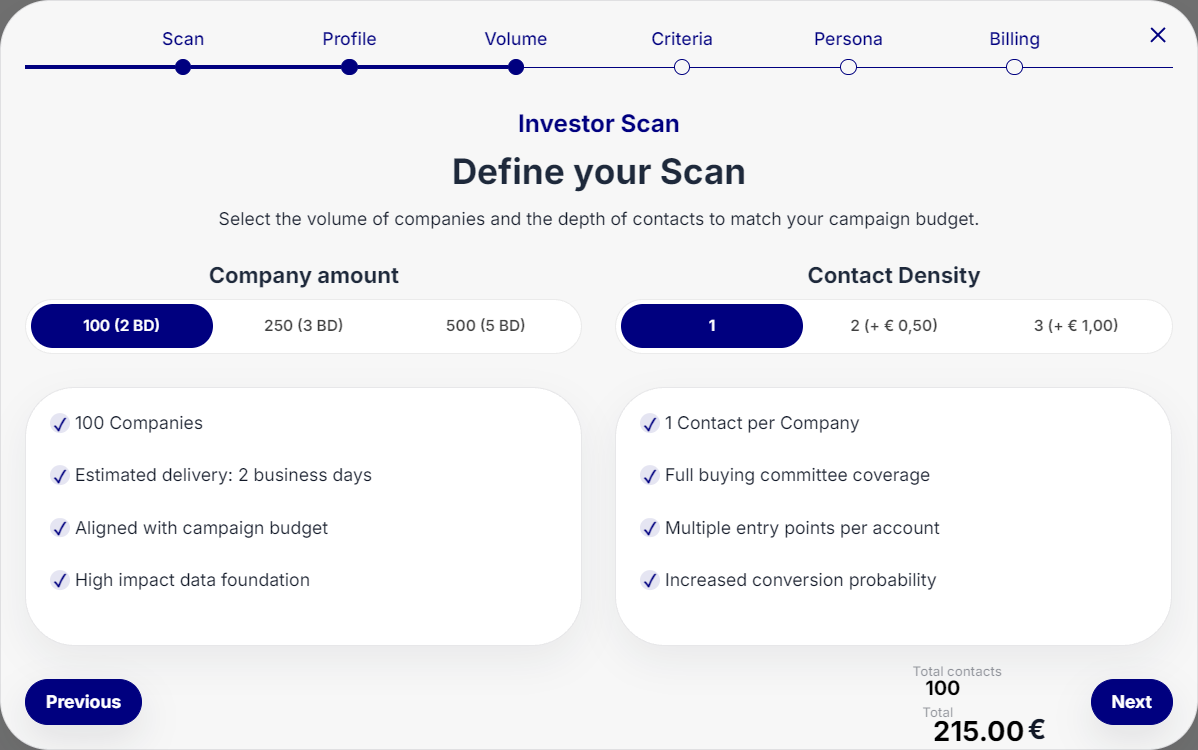Go to the Scan step
Screen dimensions: 1198x750
coord(183,67)
